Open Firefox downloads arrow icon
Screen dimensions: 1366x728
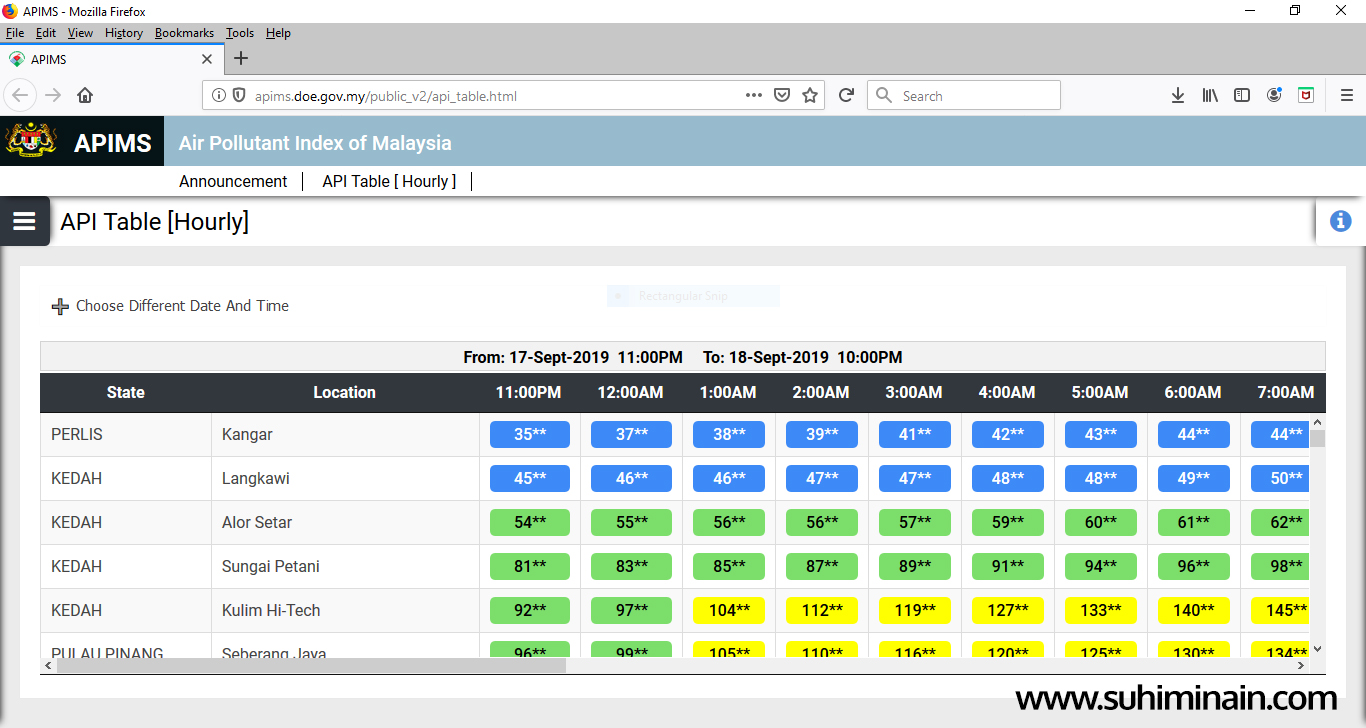coord(1178,96)
